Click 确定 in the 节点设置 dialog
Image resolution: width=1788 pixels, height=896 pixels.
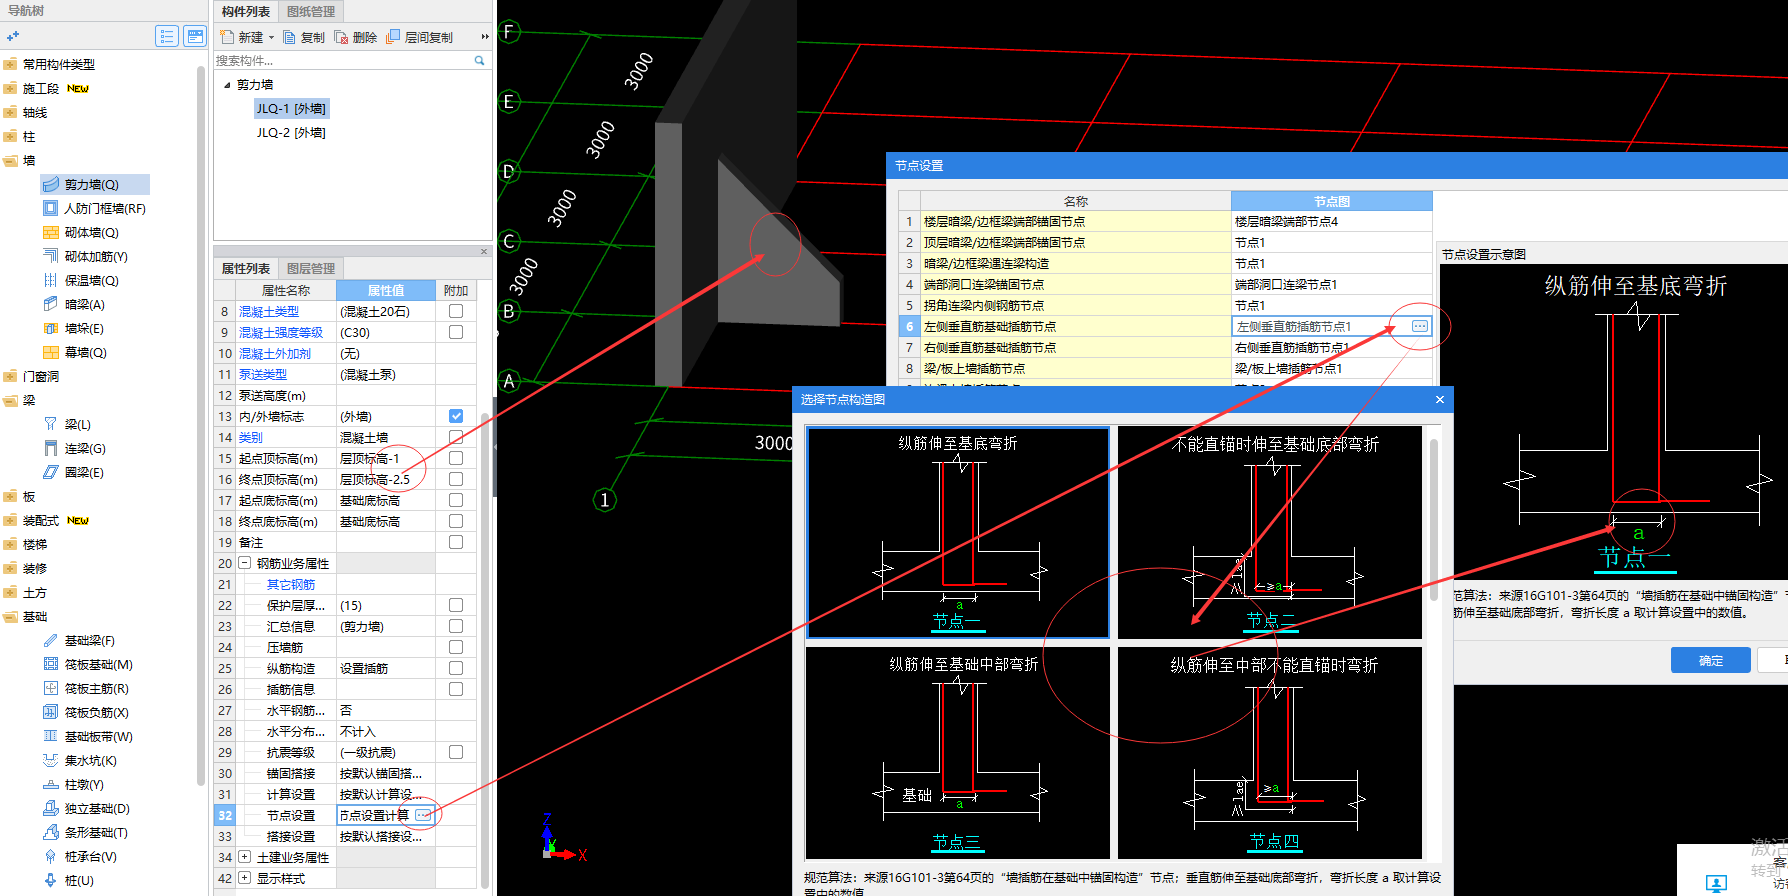[1710, 660]
